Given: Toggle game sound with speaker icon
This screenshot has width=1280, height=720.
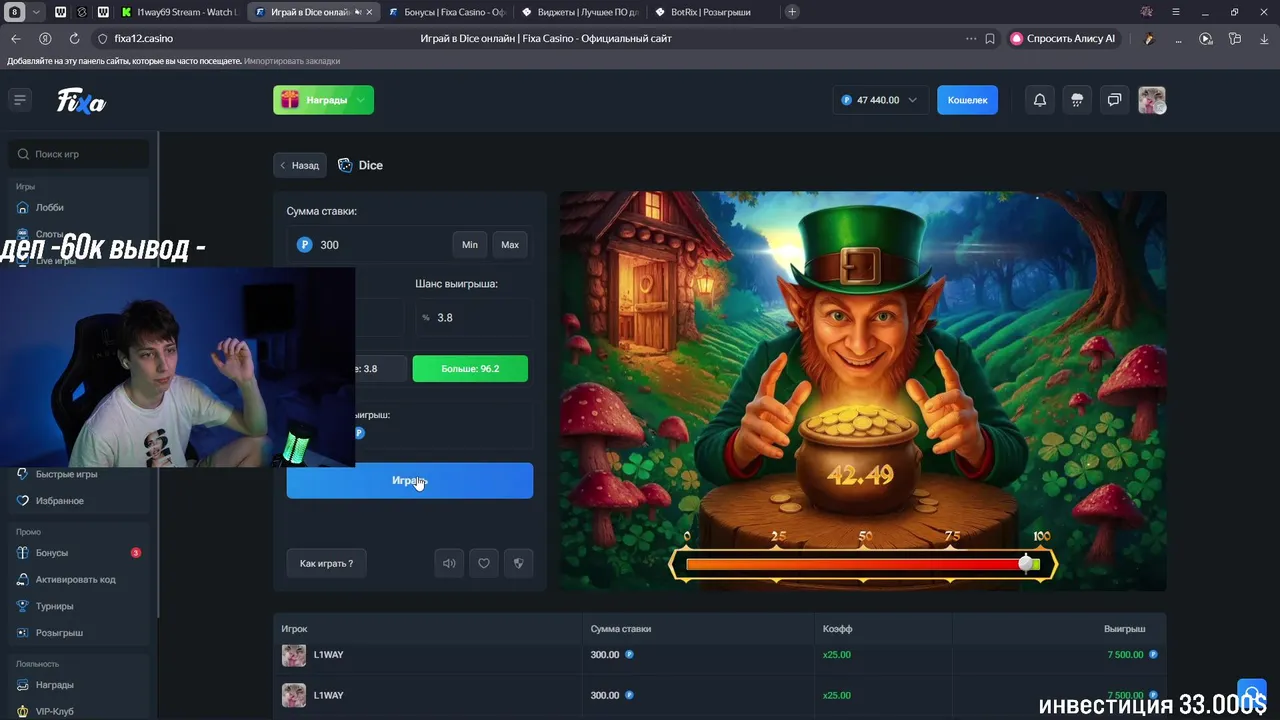Looking at the screenshot, I should pyautogui.click(x=449, y=563).
